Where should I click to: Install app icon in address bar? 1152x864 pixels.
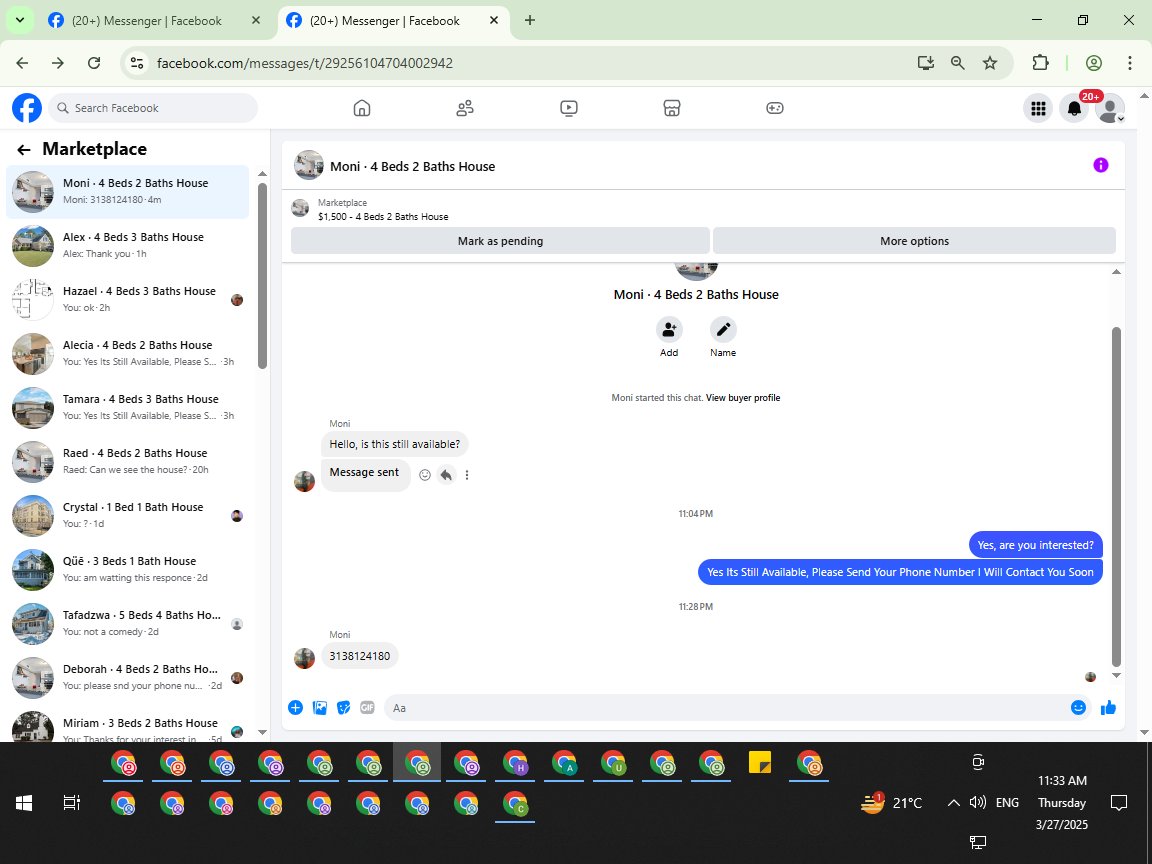coord(926,63)
